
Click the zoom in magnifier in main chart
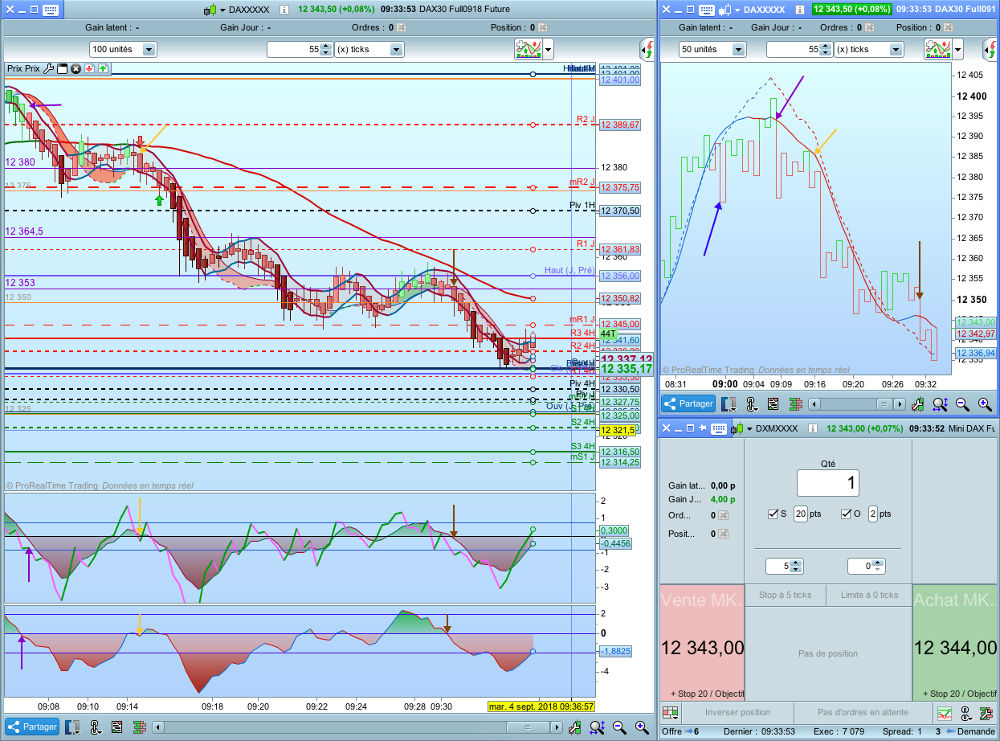point(641,727)
